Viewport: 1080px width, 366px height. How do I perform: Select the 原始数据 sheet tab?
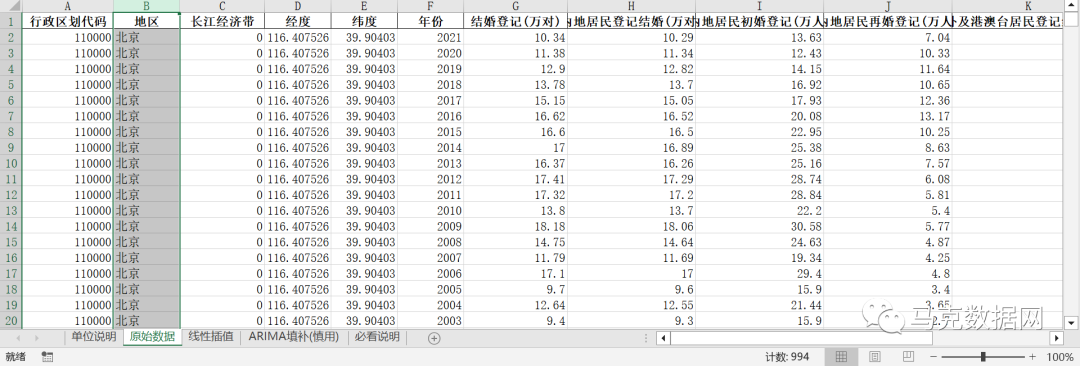pyautogui.click(x=152, y=337)
